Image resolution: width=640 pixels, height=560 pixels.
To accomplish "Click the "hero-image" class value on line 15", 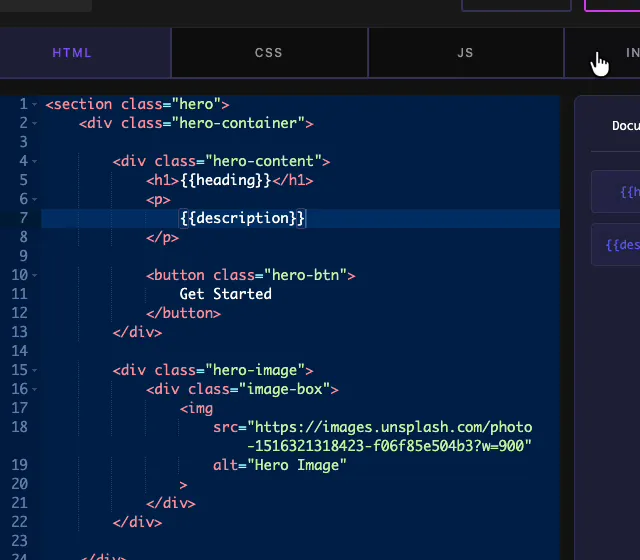I will (255, 370).
